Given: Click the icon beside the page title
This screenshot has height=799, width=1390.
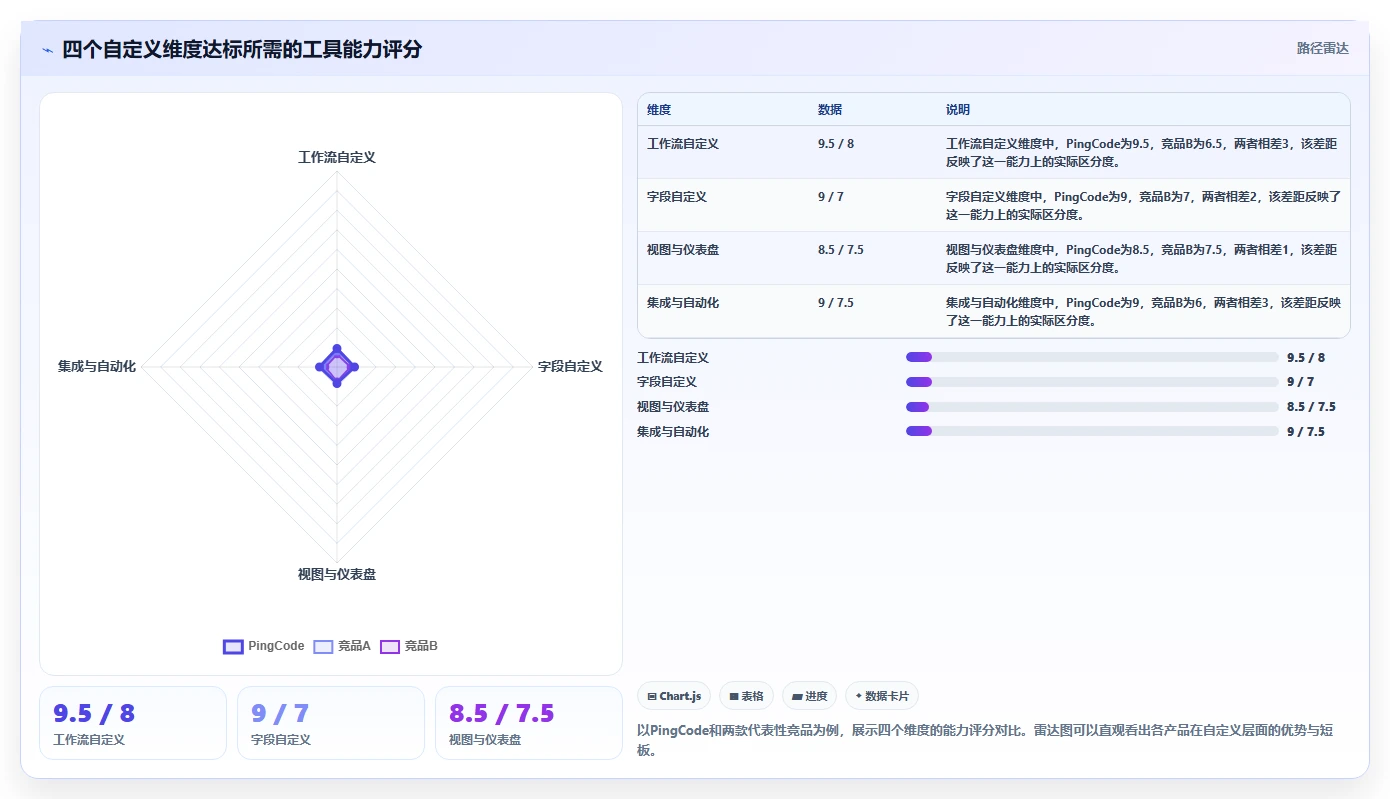Looking at the screenshot, I should tap(47, 49).
